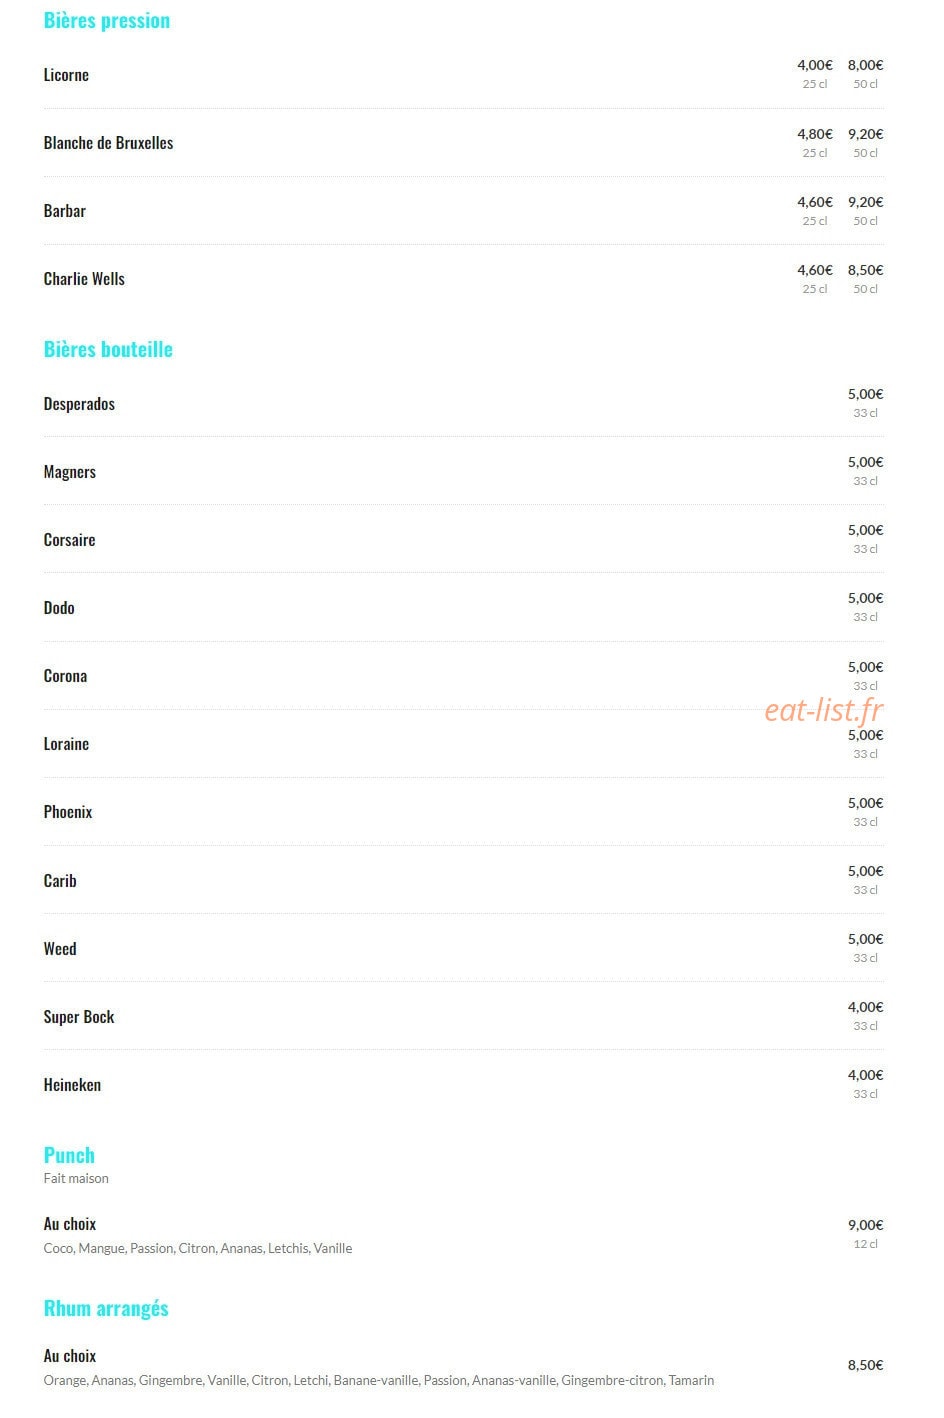Click the Heineken menu item
Screen dimensions: 944x1418
click(72, 1085)
